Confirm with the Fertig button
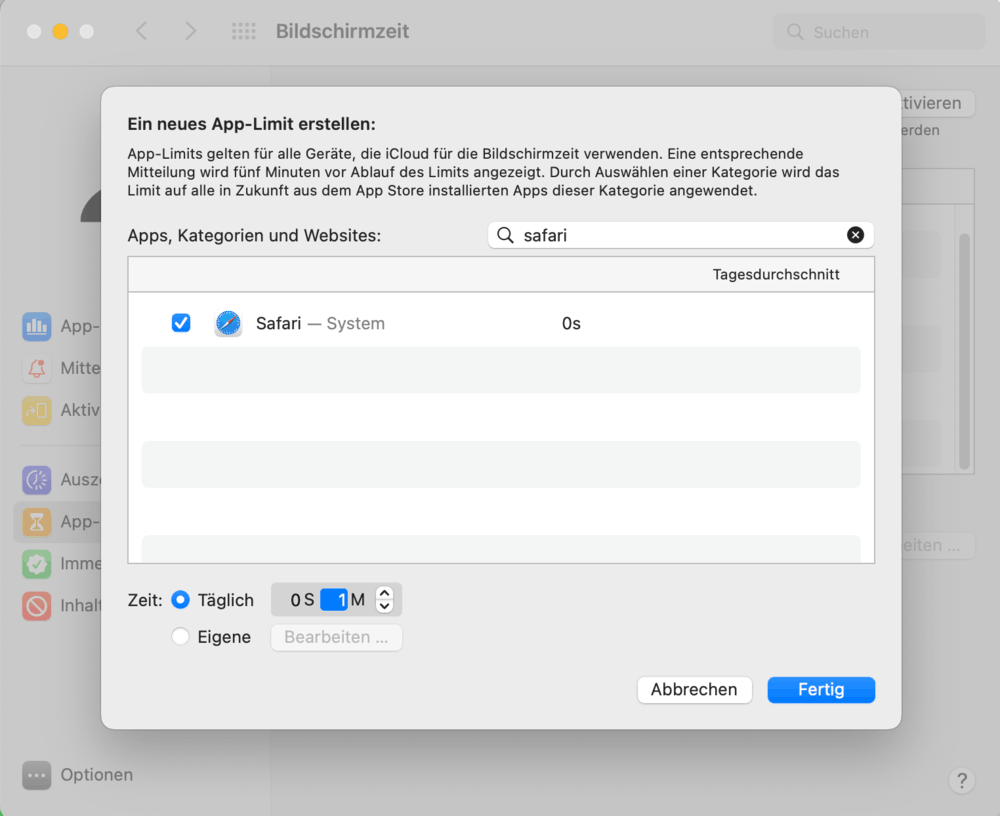The image size is (1000, 816). [821, 690]
